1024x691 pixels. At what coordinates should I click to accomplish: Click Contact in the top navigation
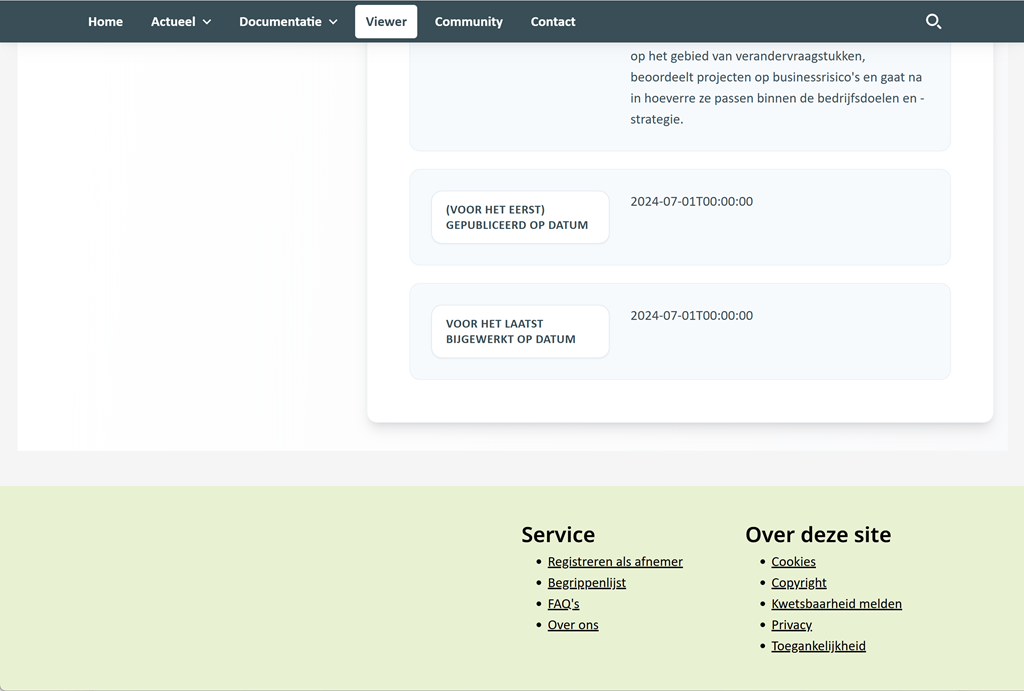[x=553, y=22]
